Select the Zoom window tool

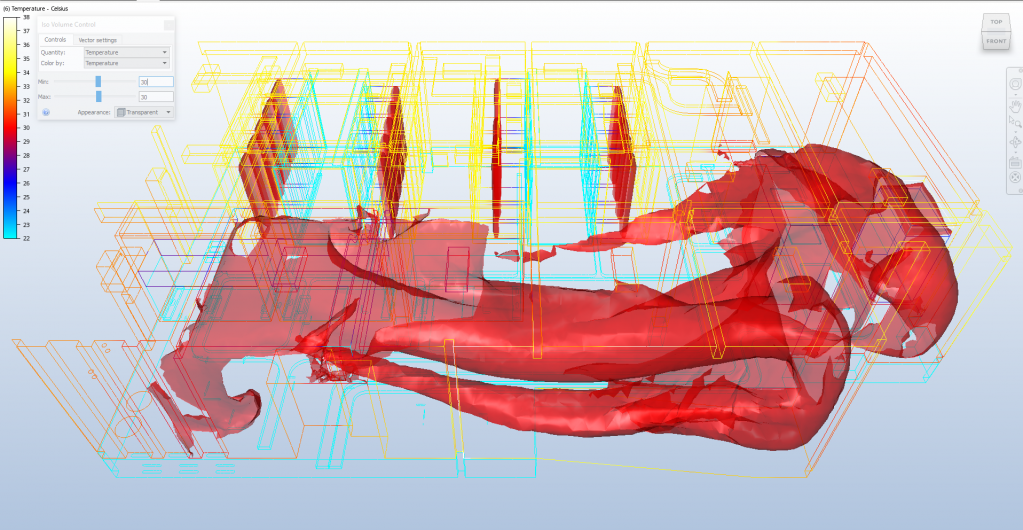coord(1015,121)
